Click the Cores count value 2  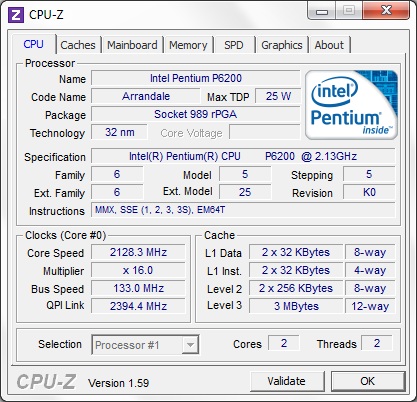(x=284, y=343)
